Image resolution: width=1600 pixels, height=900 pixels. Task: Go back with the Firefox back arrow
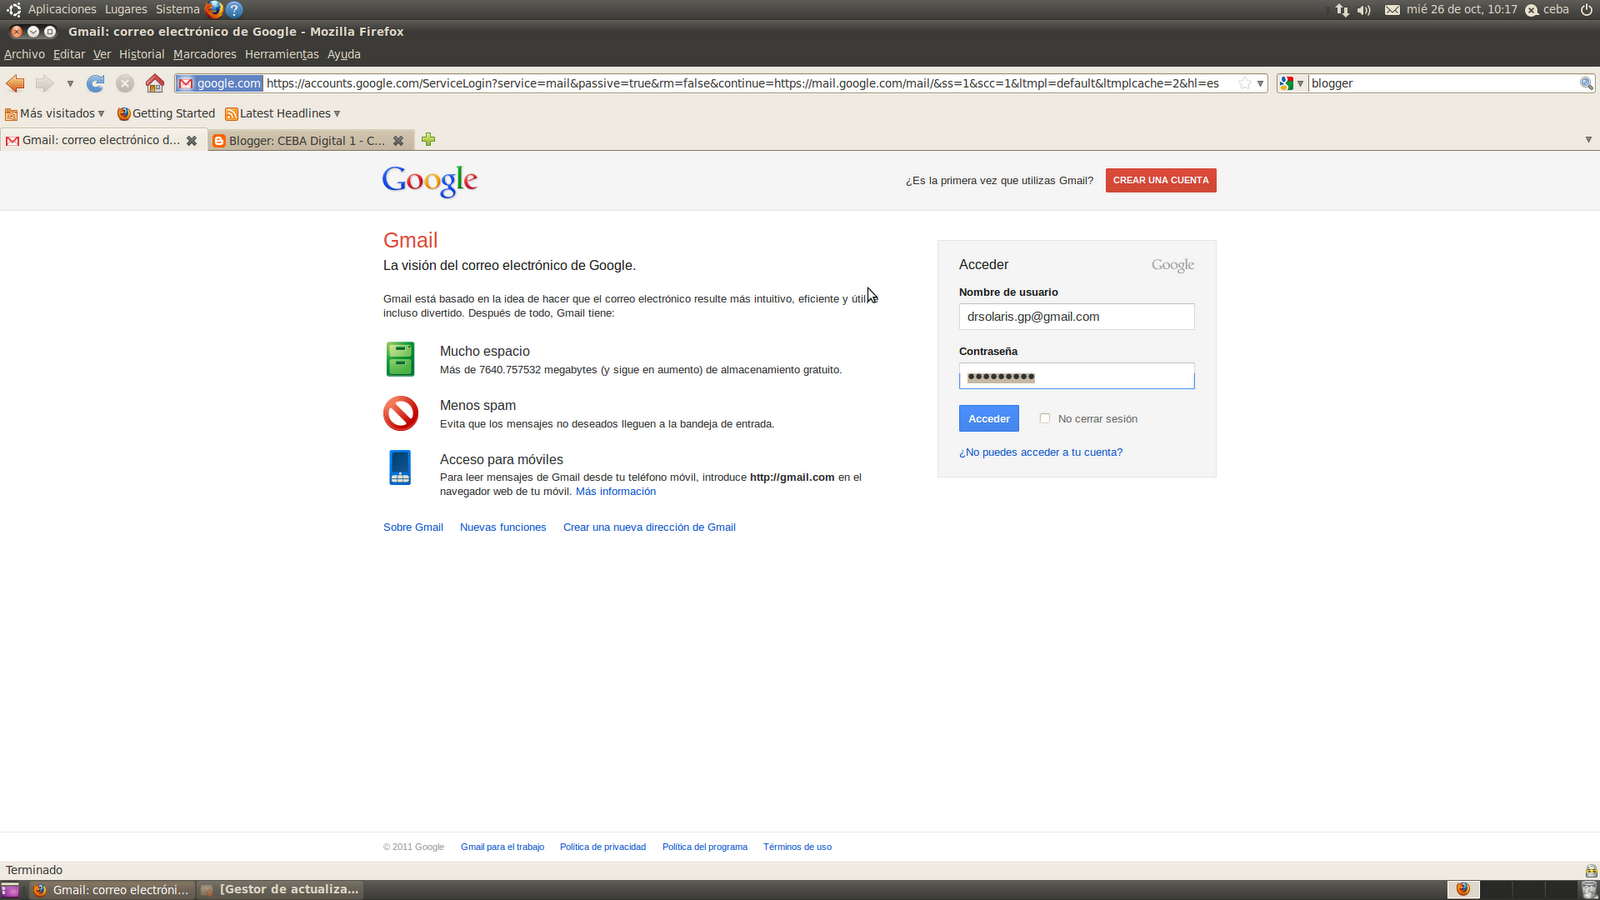pos(15,83)
